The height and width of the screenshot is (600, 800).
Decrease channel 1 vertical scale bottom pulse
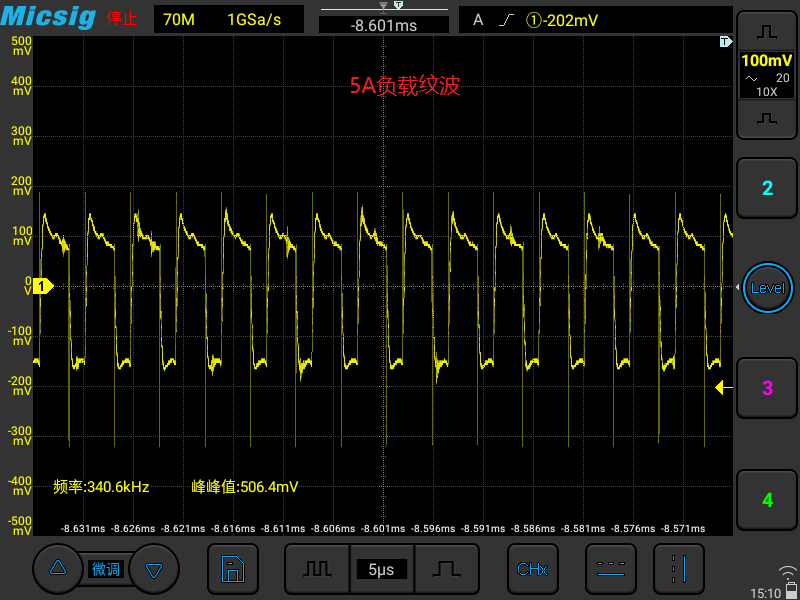[767, 119]
